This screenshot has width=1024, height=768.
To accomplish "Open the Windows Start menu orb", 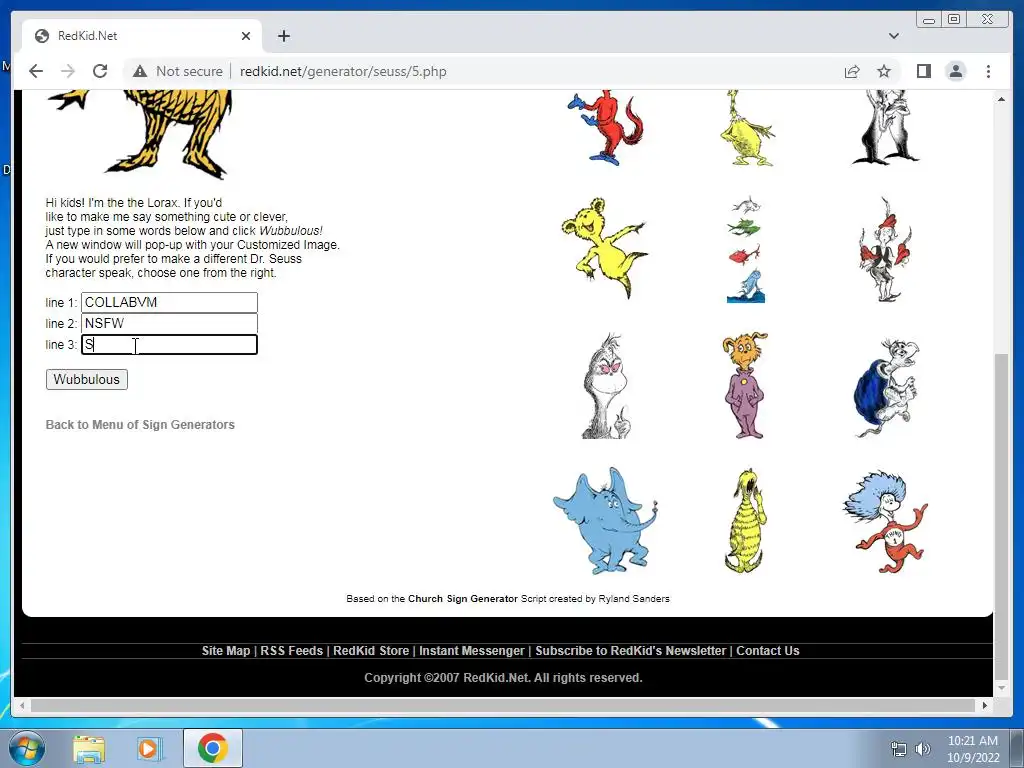I will click(x=26, y=748).
